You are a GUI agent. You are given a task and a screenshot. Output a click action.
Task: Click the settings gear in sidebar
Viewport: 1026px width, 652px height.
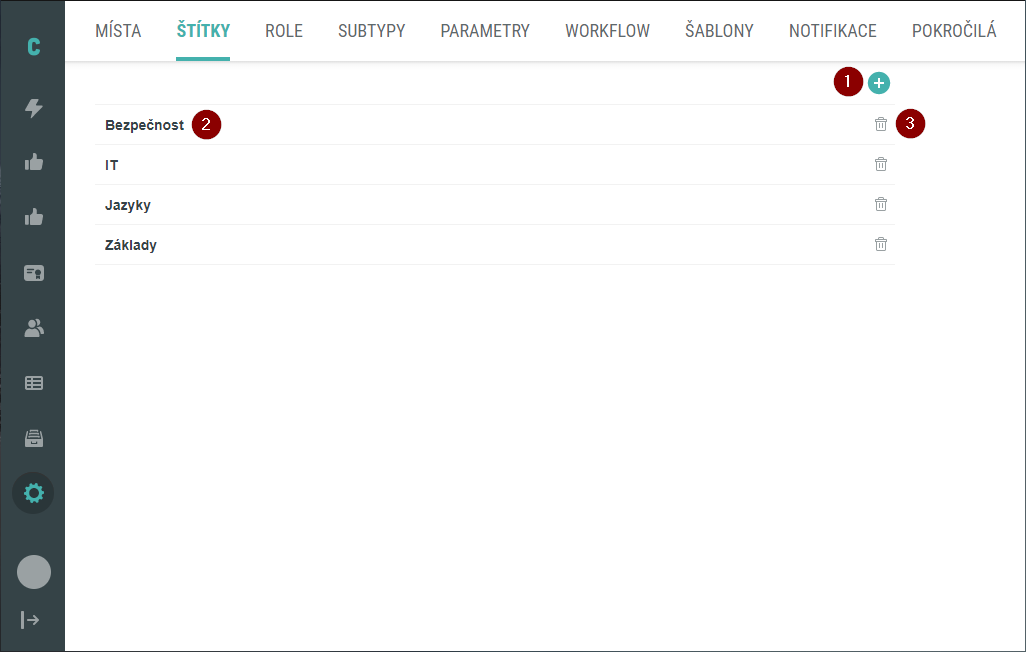point(34,493)
